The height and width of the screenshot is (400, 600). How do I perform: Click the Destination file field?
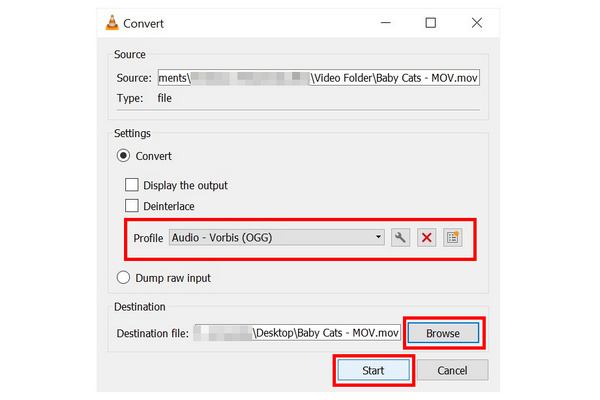pyautogui.click(x=297, y=333)
